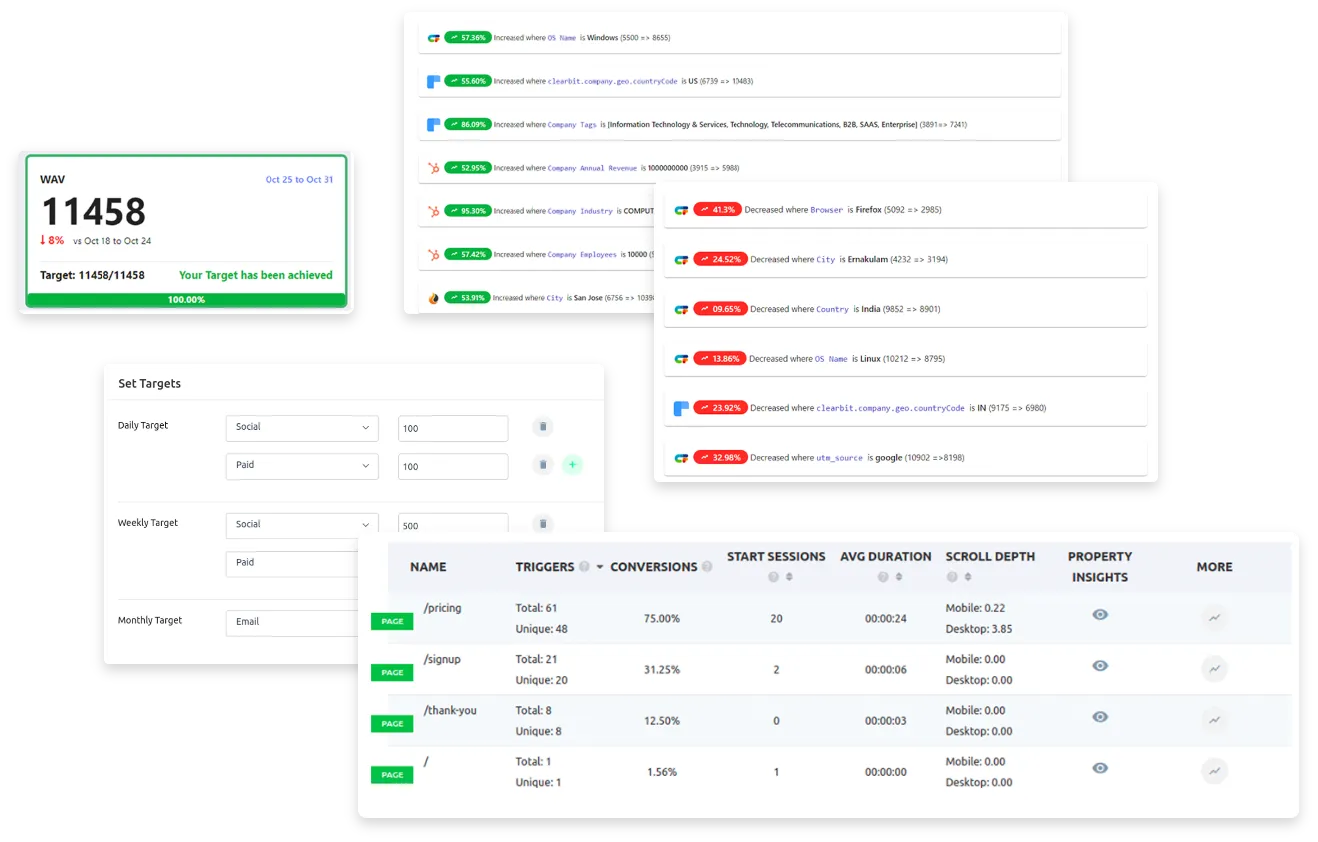Image resolution: width=1318 pixels, height=842 pixels.
Task: Open the insights eye icon for /pricing
Action: pyautogui.click(x=1100, y=615)
